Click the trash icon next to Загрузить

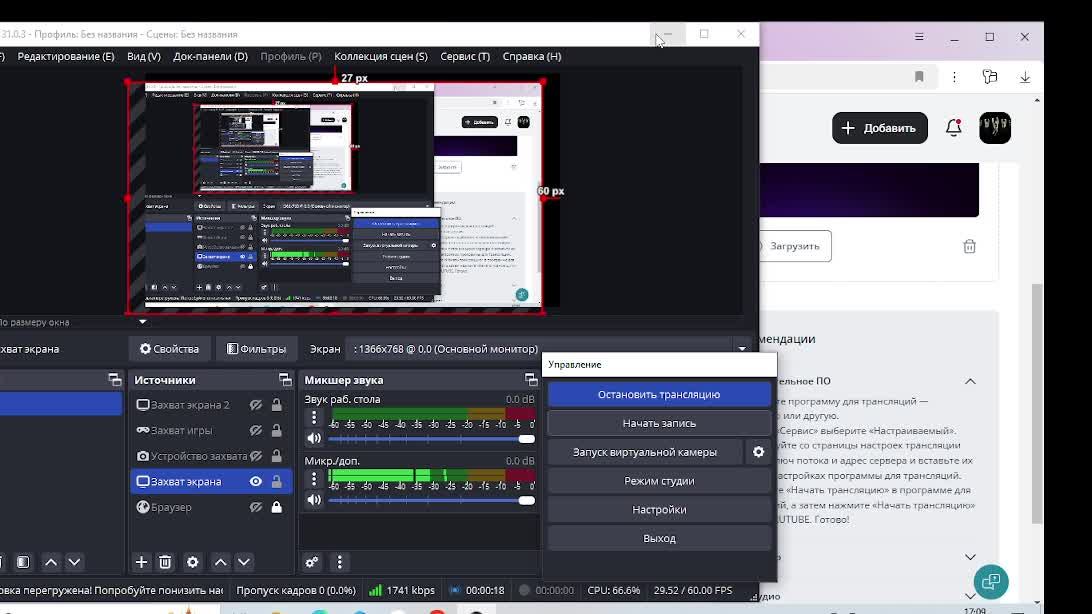pos(969,246)
